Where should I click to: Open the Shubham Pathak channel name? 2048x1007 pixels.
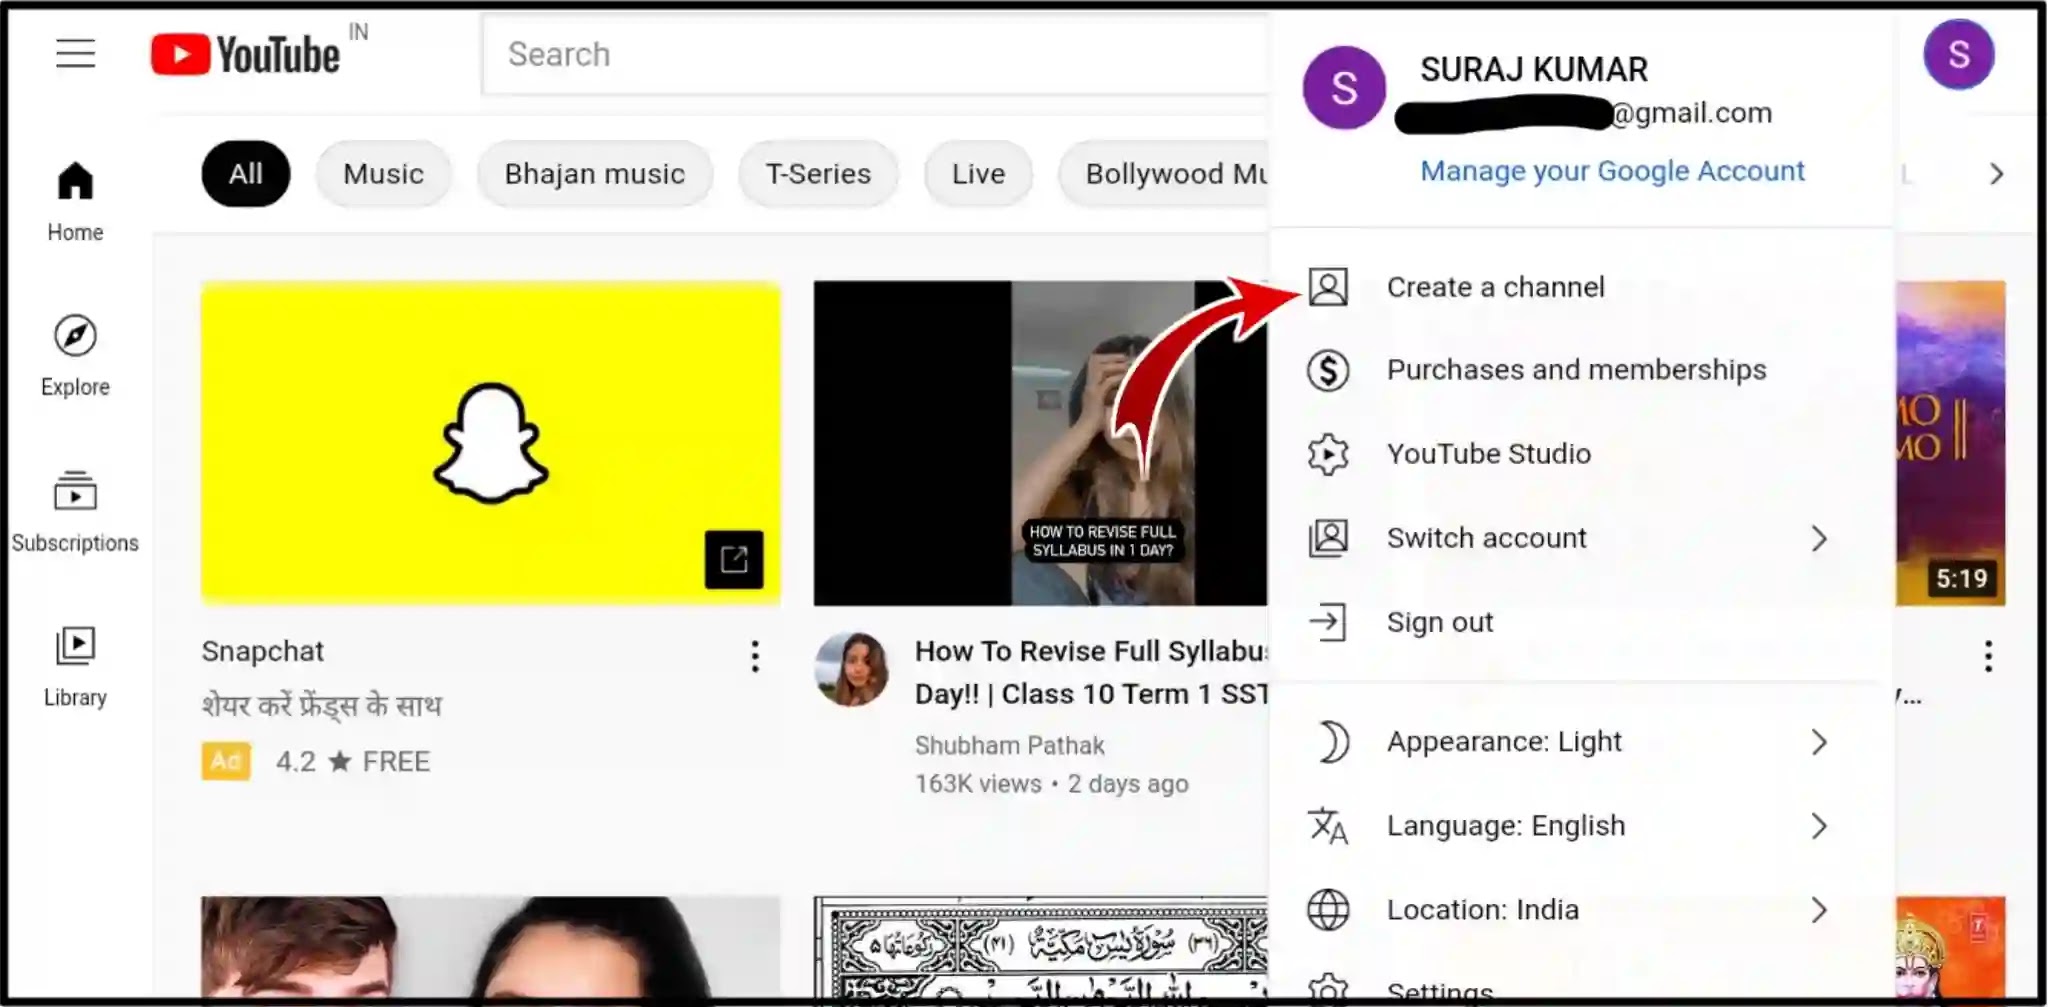(1009, 746)
